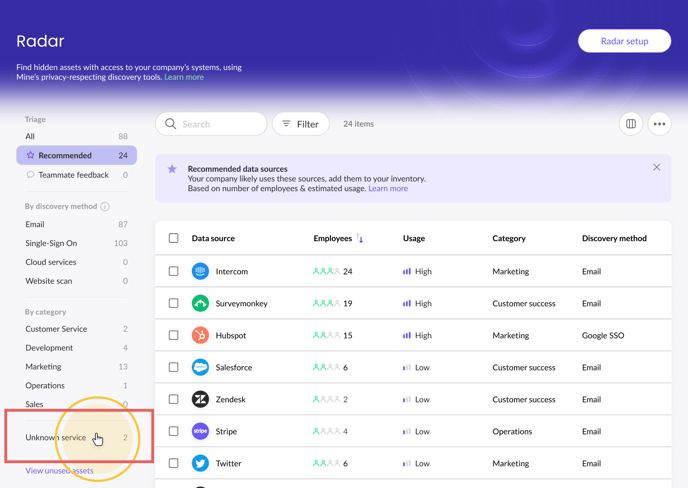Select All in Triage
The height and width of the screenshot is (488, 688).
(76, 136)
